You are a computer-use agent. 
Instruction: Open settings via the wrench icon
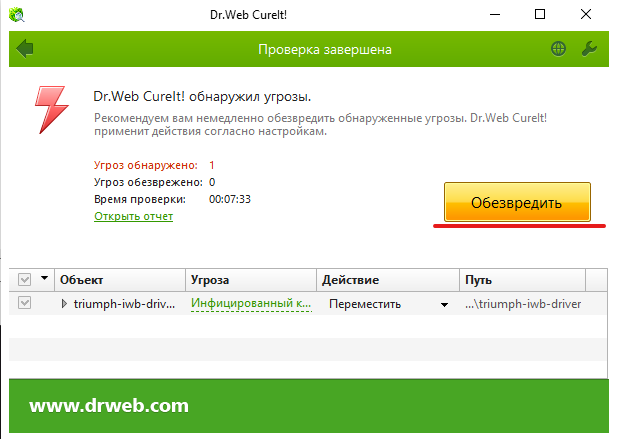pos(589,49)
